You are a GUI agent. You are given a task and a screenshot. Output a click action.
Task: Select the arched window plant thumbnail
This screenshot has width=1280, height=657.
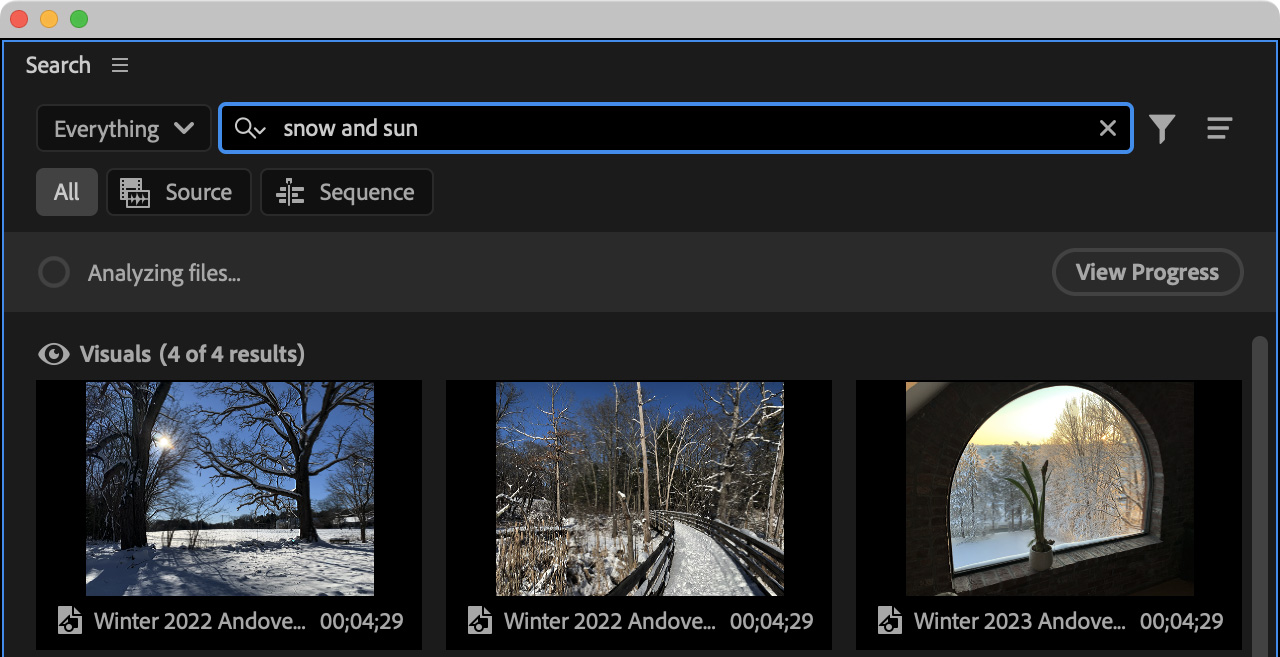coord(1049,489)
